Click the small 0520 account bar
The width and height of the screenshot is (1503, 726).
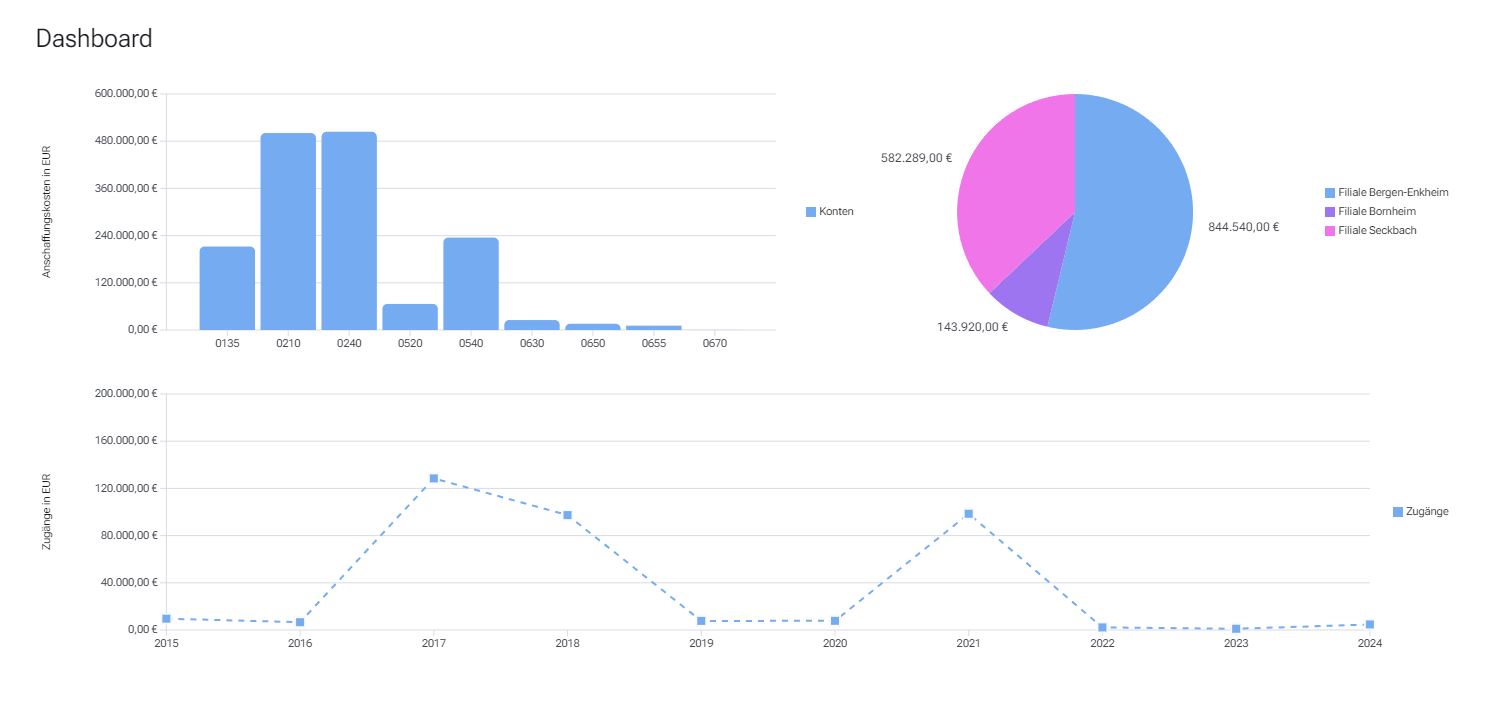[x=410, y=317]
